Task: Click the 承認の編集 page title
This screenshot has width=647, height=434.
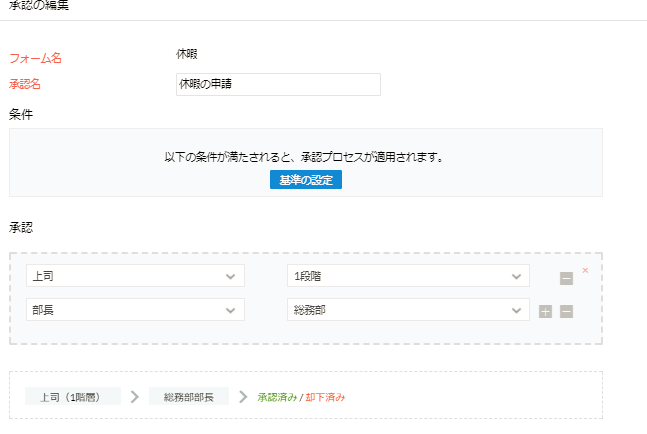Action: tap(39, 5)
